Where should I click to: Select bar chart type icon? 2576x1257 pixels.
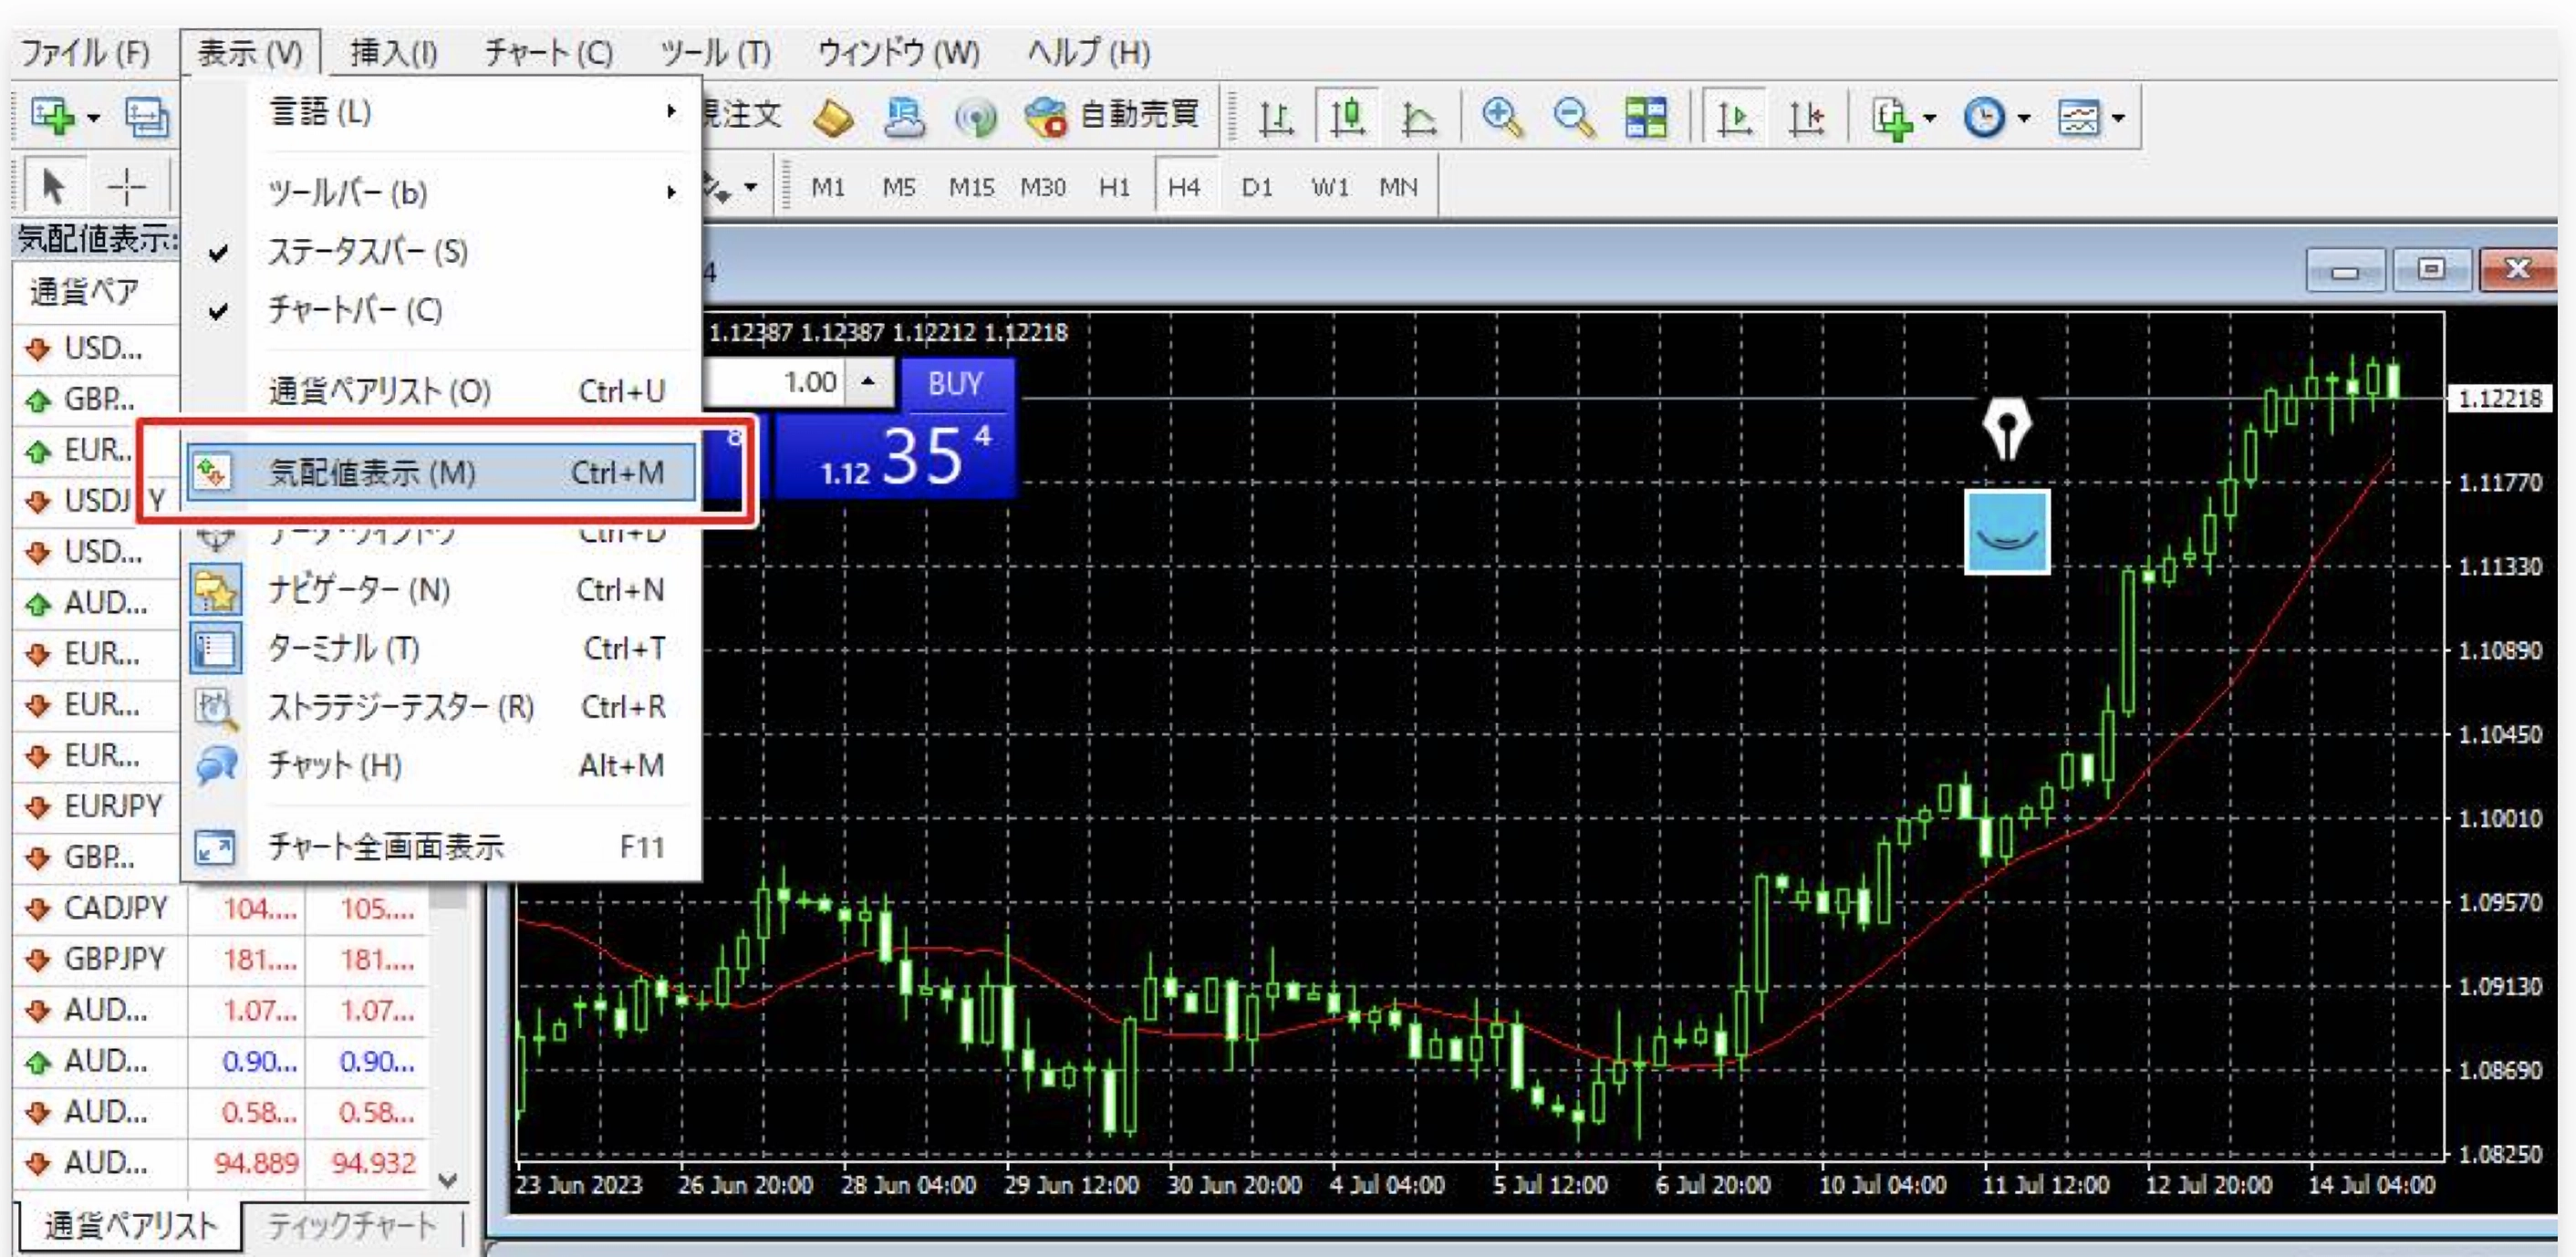[1275, 118]
